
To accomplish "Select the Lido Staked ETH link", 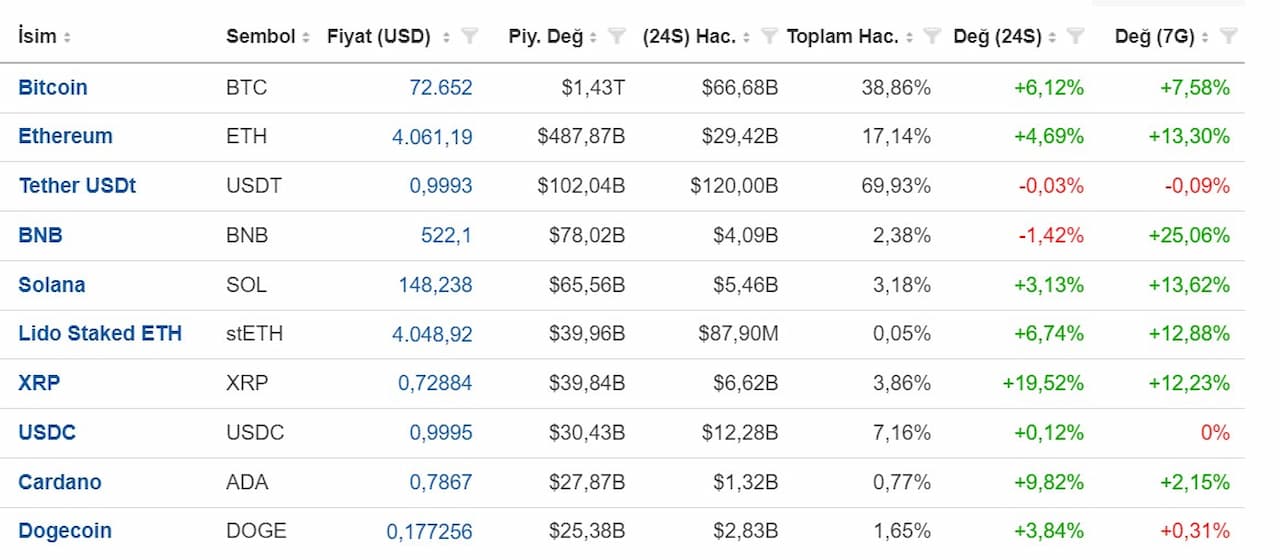I will pos(100,333).
